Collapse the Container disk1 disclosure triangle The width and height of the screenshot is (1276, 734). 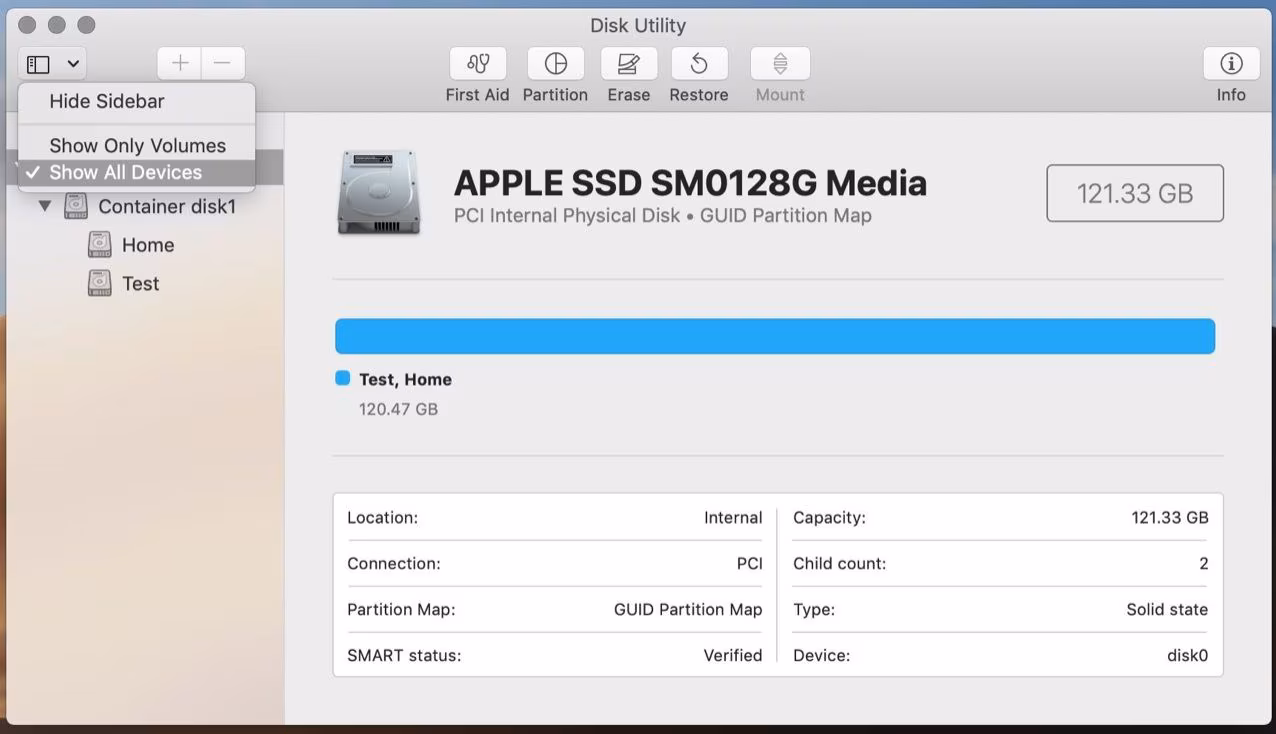(45, 206)
